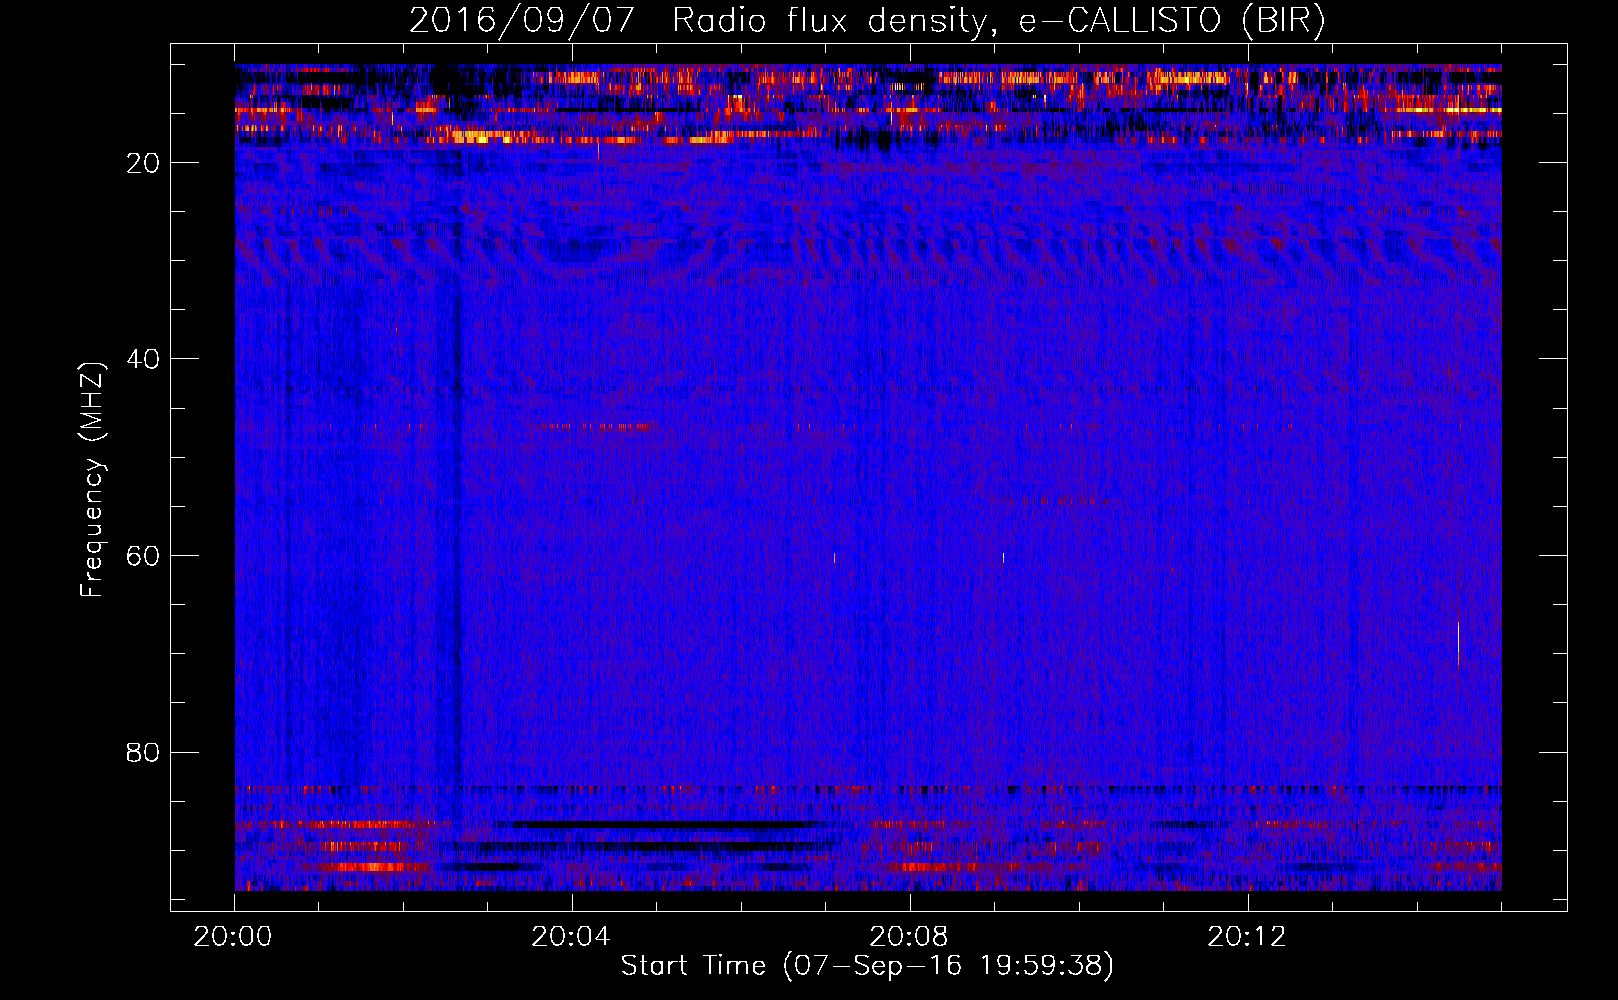The height and width of the screenshot is (1000, 1618).
Task: Click the 80 MHz frequency tick label
Action: 144,752
